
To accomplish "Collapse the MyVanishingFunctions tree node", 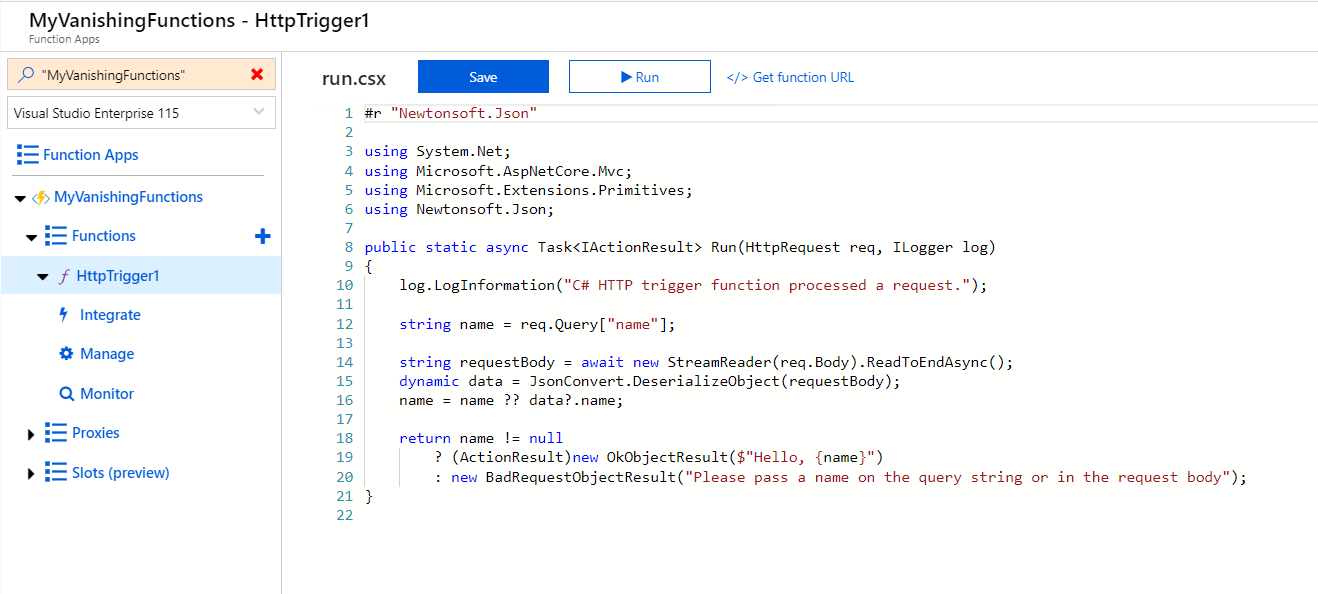I will point(20,198).
